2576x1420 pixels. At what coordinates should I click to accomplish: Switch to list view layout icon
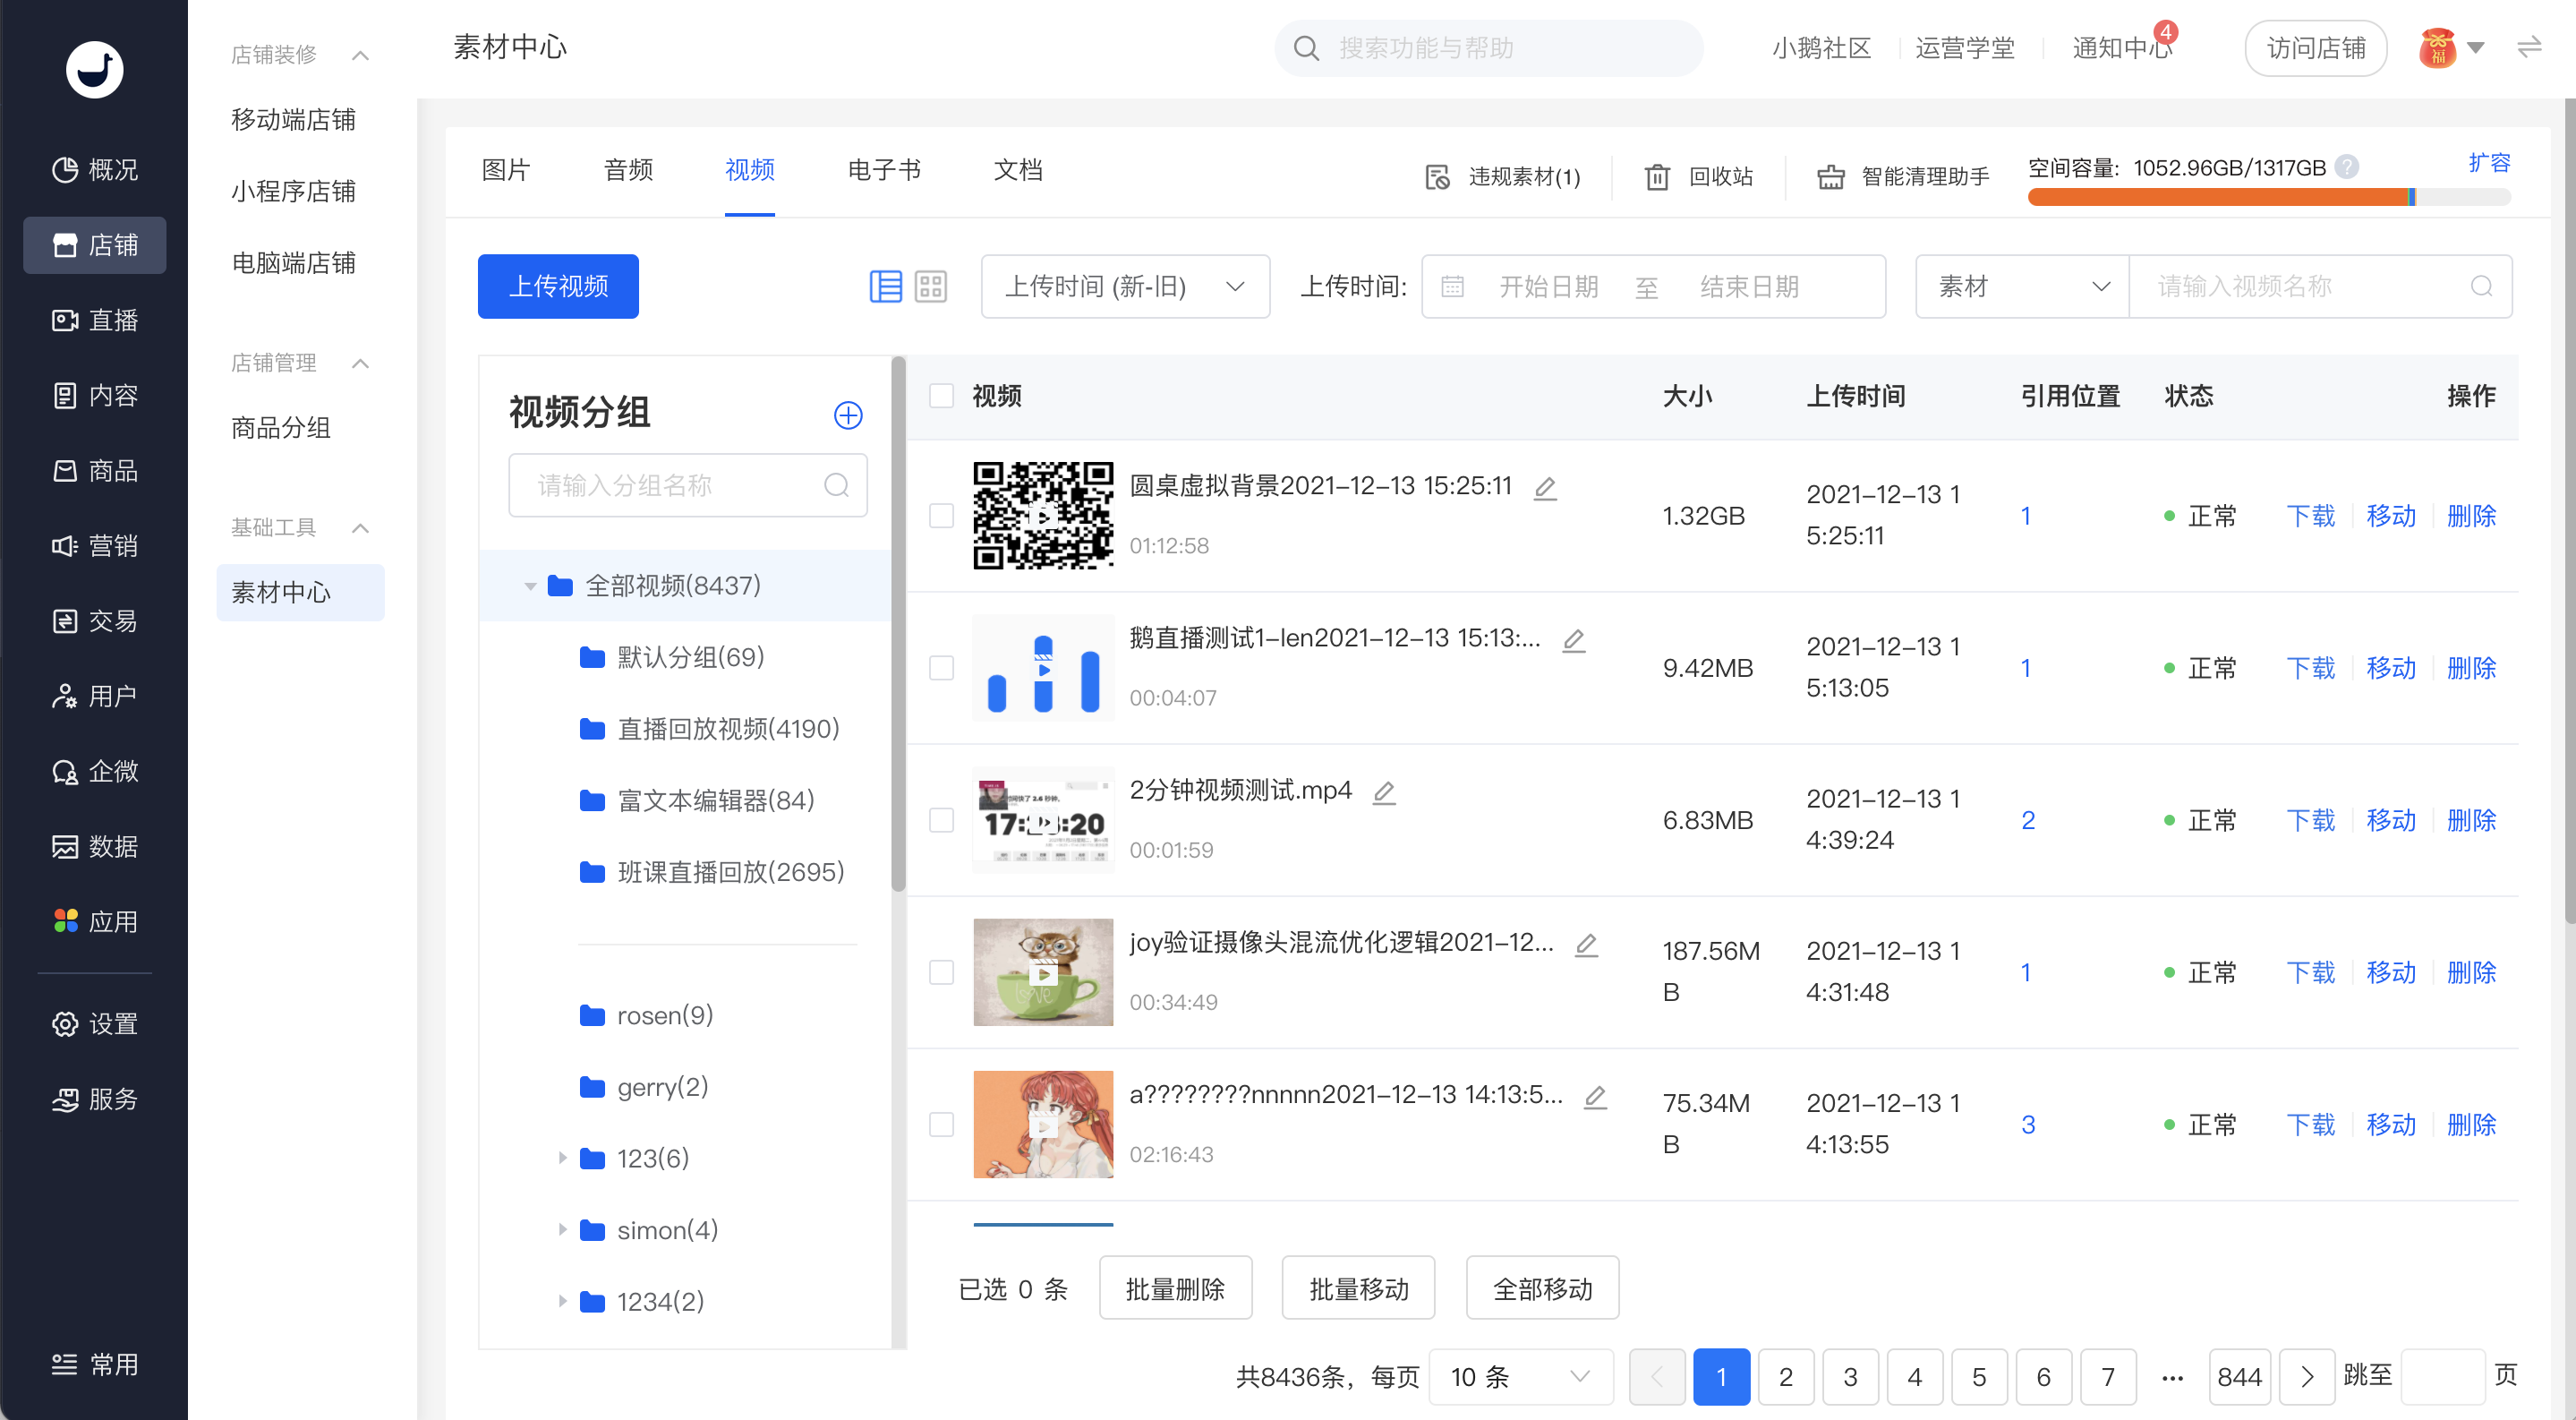(885, 287)
